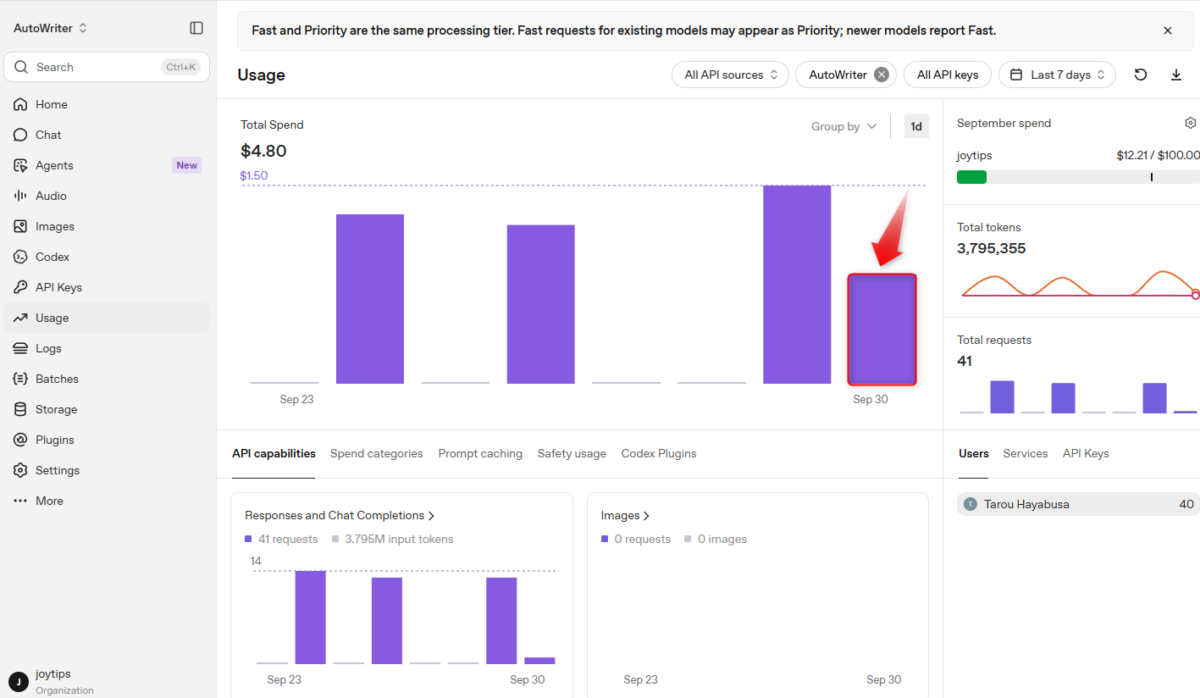Change the Last 7 days date range
The width and height of the screenshot is (1200, 698).
[1057, 75]
